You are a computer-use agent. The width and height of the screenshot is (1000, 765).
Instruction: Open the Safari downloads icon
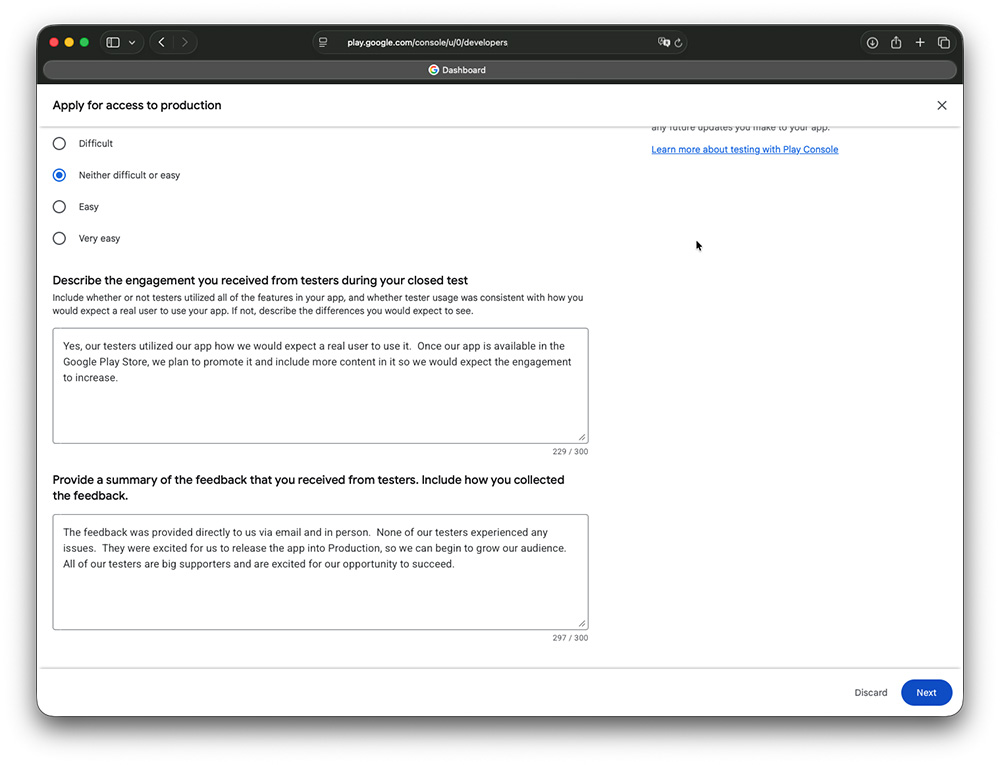[872, 43]
